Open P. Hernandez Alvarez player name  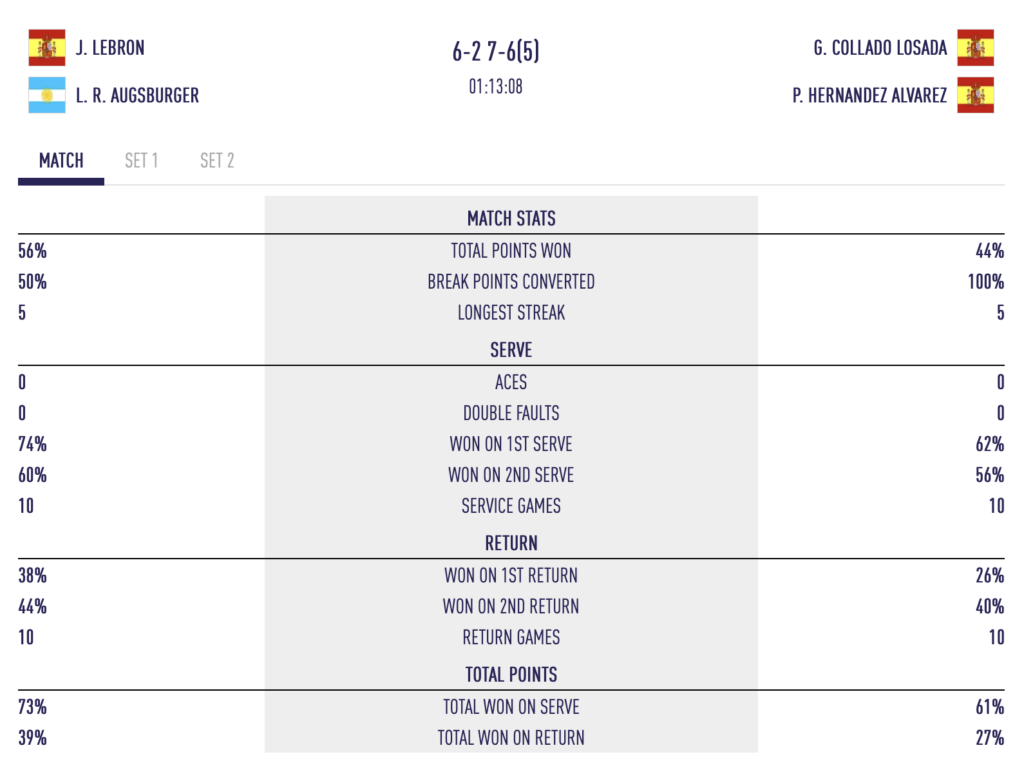pos(869,96)
